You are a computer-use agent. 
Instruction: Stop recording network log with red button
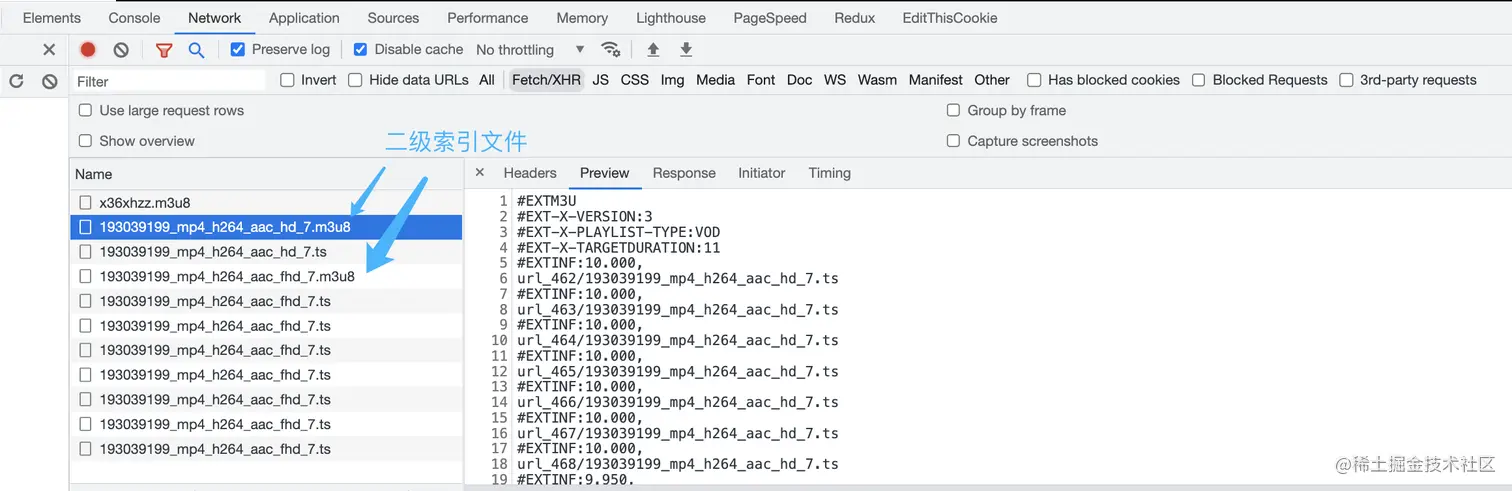coord(88,49)
